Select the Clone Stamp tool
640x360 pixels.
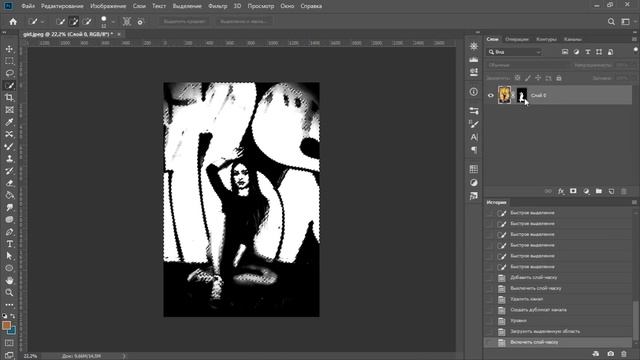tap(9, 159)
